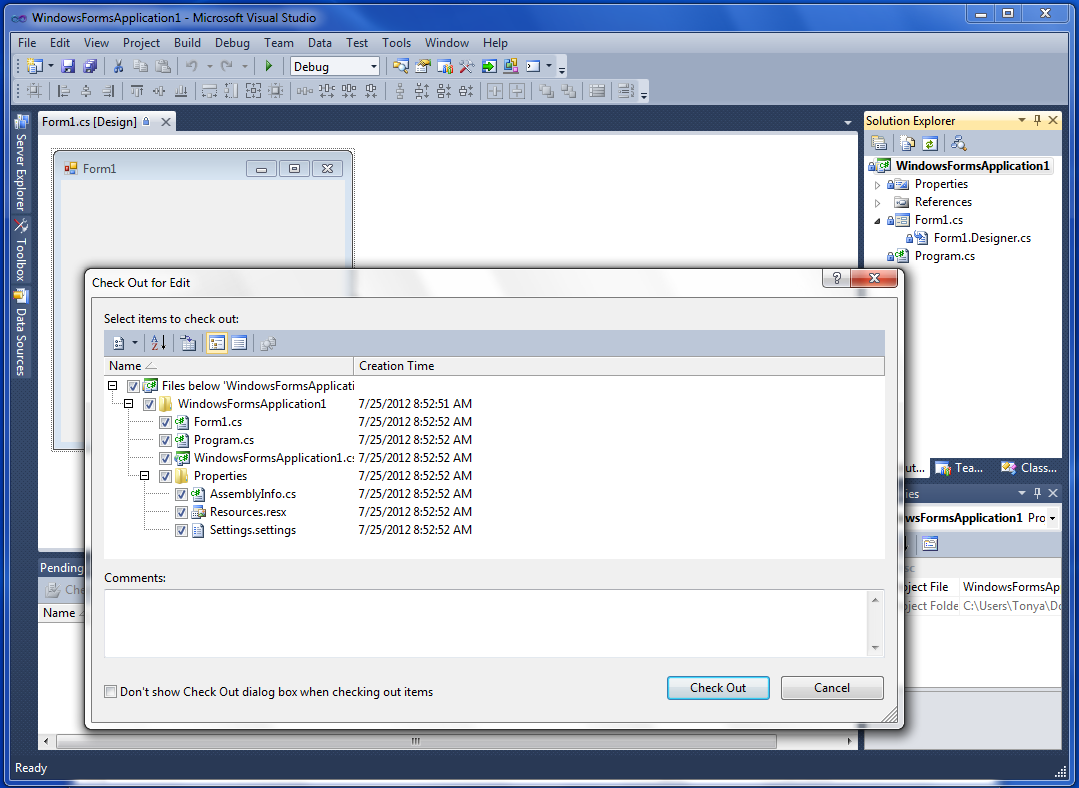Click the Refresh icon in Solution Explorer
This screenshot has height=788, width=1079.
930,144
